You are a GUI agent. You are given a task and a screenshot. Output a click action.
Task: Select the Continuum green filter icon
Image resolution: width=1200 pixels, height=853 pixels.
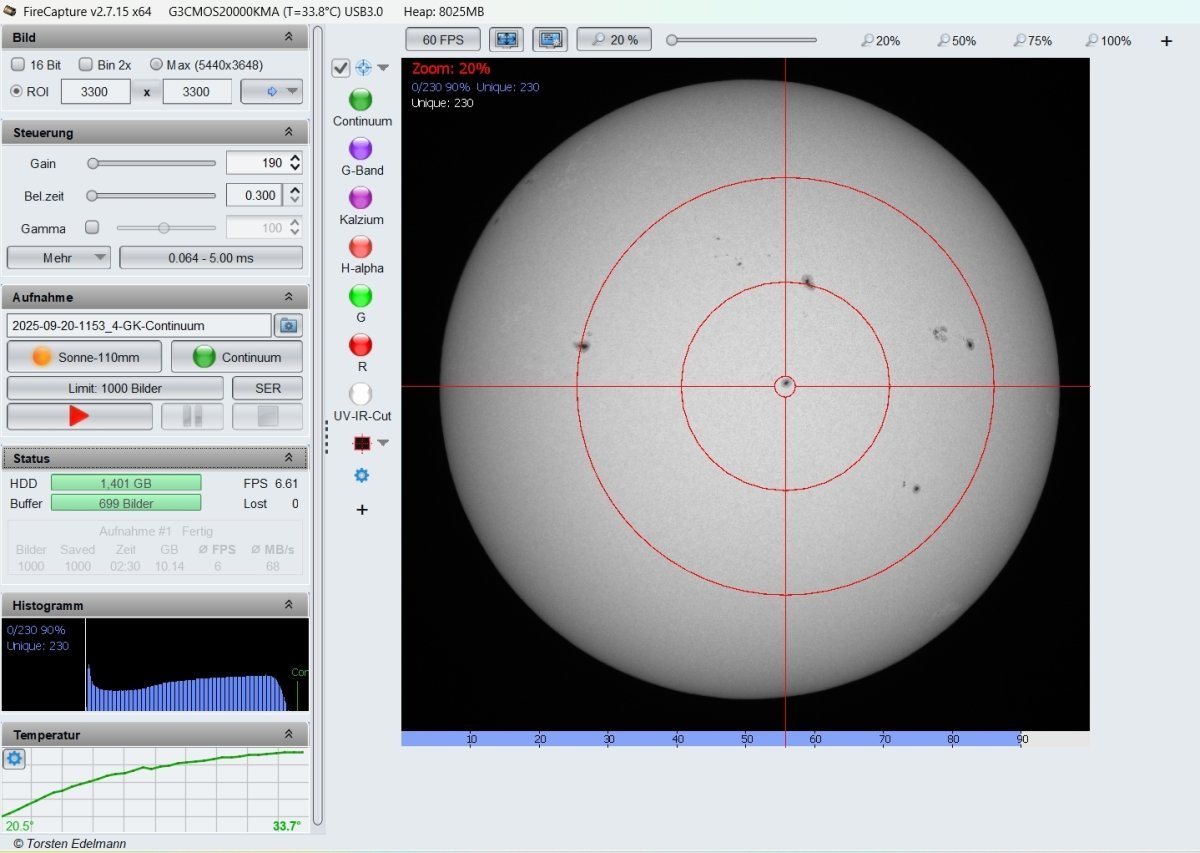pos(361,99)
